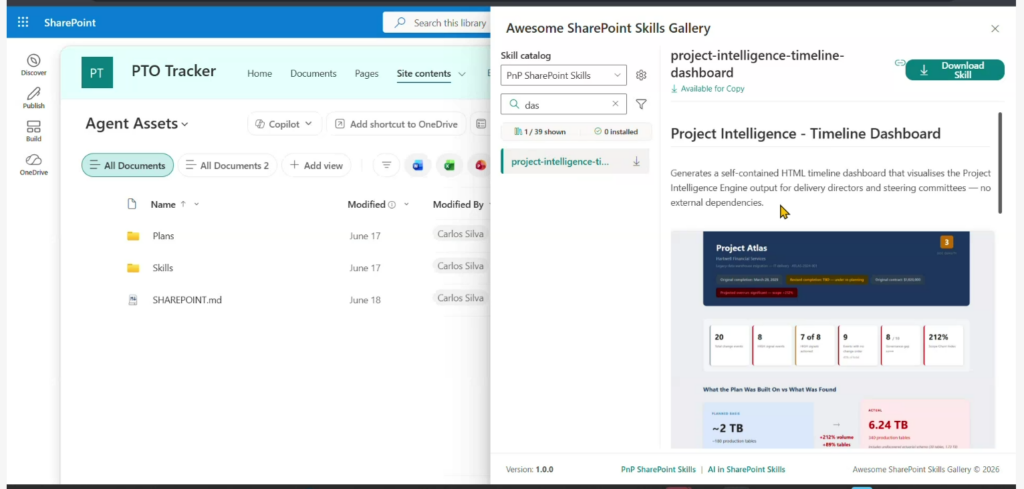
Task: Open Modified column dropdown arrow
Action: point(406,204)
